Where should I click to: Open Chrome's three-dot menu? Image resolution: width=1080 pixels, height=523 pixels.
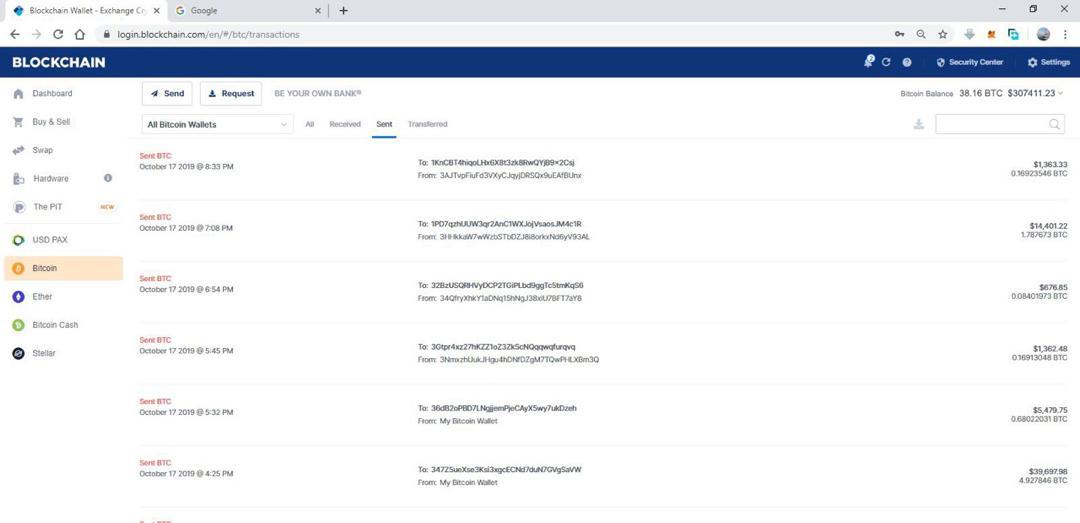click(x=1065, y=34)
